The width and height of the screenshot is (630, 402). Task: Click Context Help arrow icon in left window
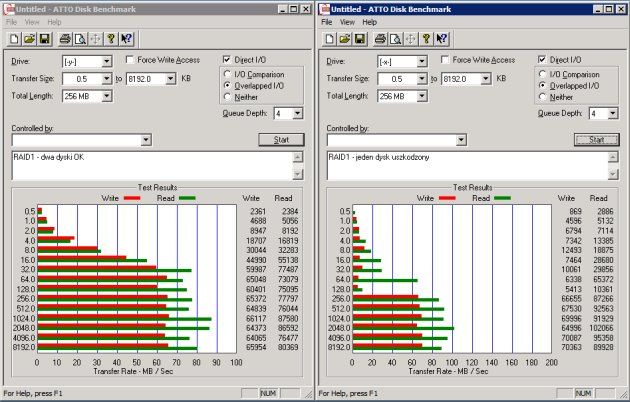[126, 39]
